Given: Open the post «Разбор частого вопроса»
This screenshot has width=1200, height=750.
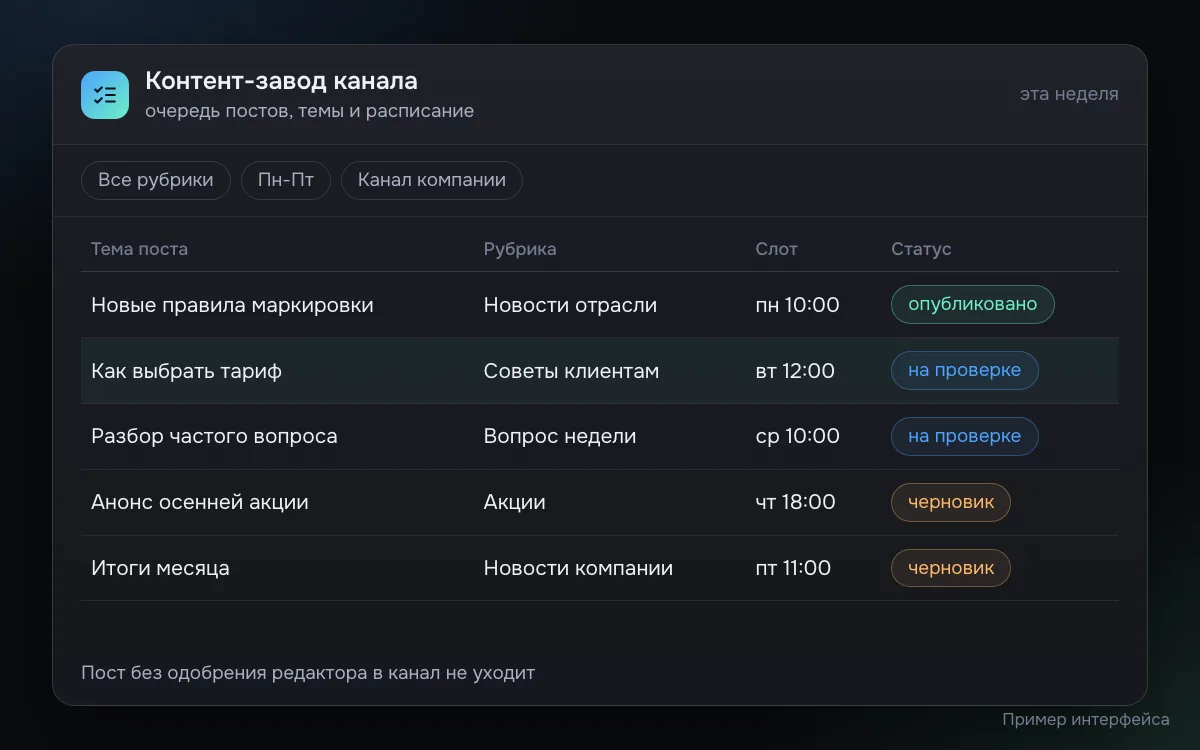Looking at the screenshot, I should click(x=214, y=437).
